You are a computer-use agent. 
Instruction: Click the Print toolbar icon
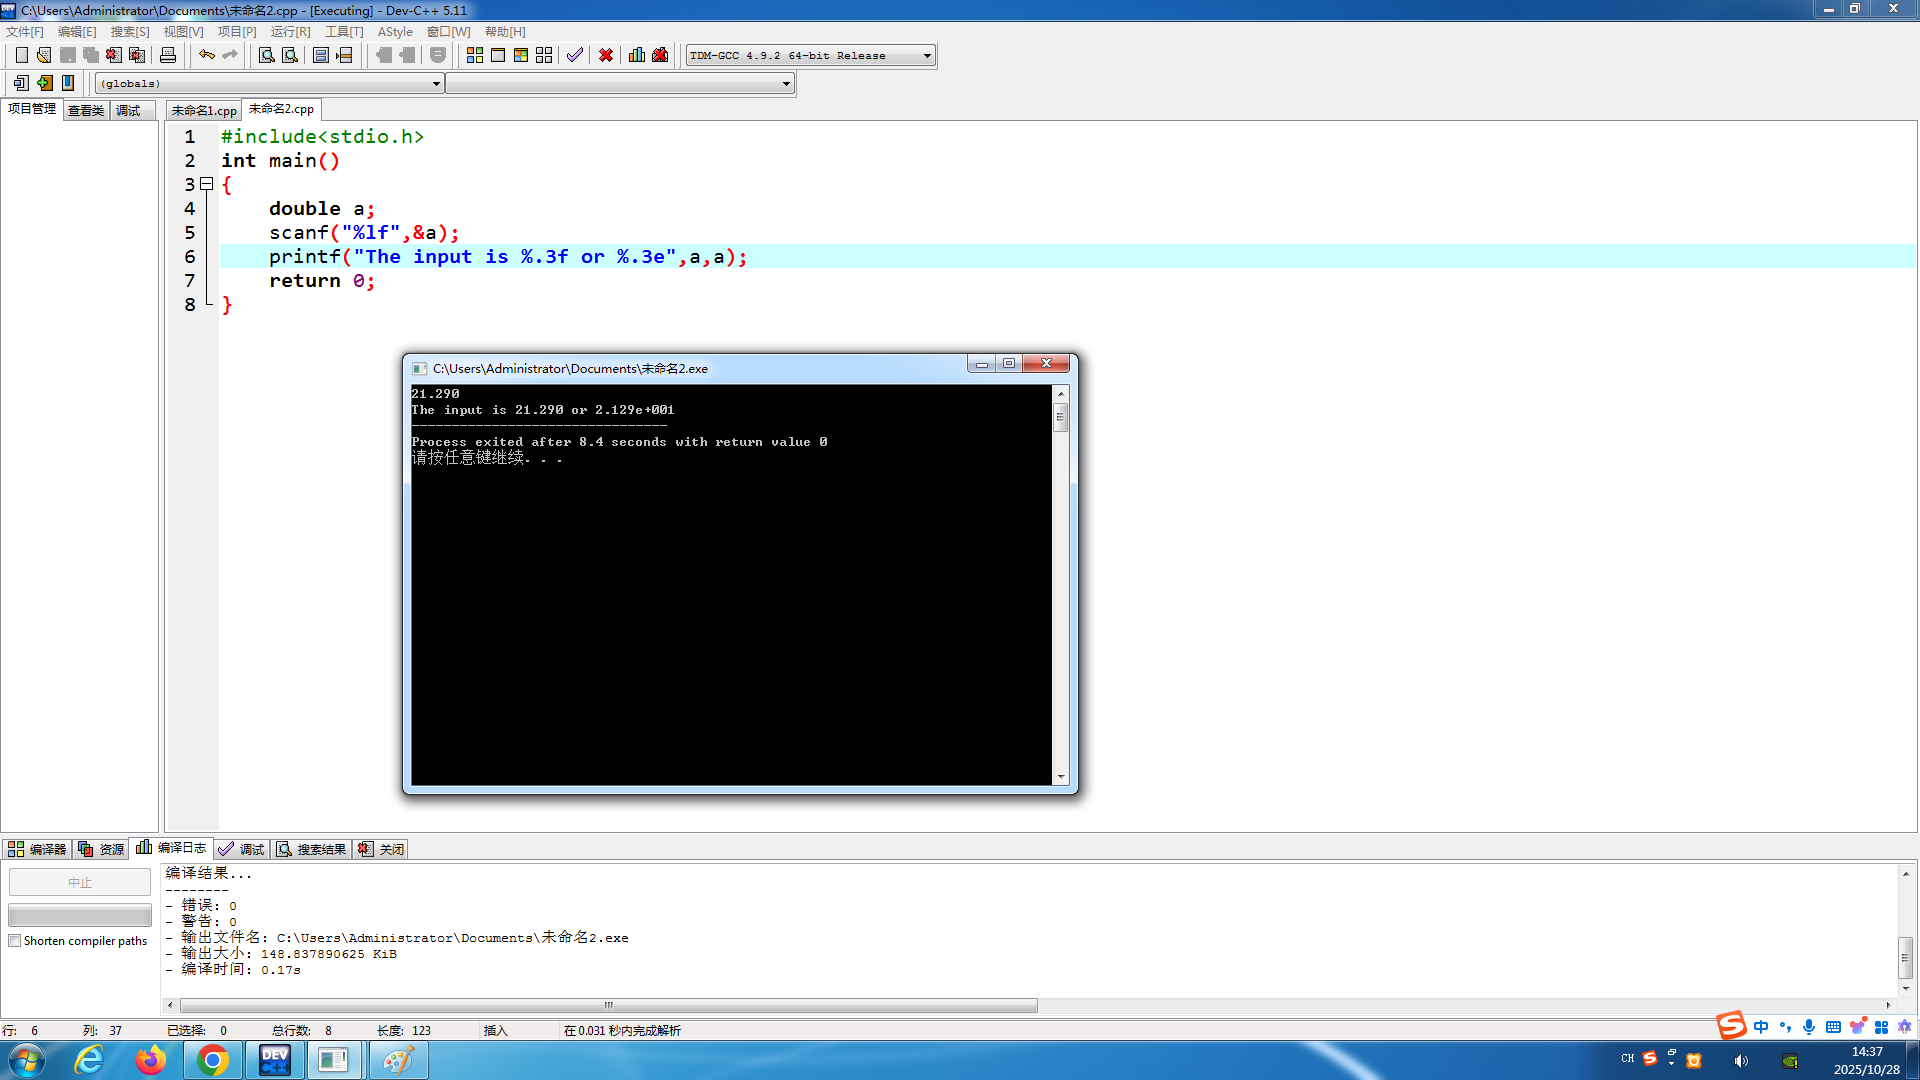pyautogui.click(x=168, y=55)
